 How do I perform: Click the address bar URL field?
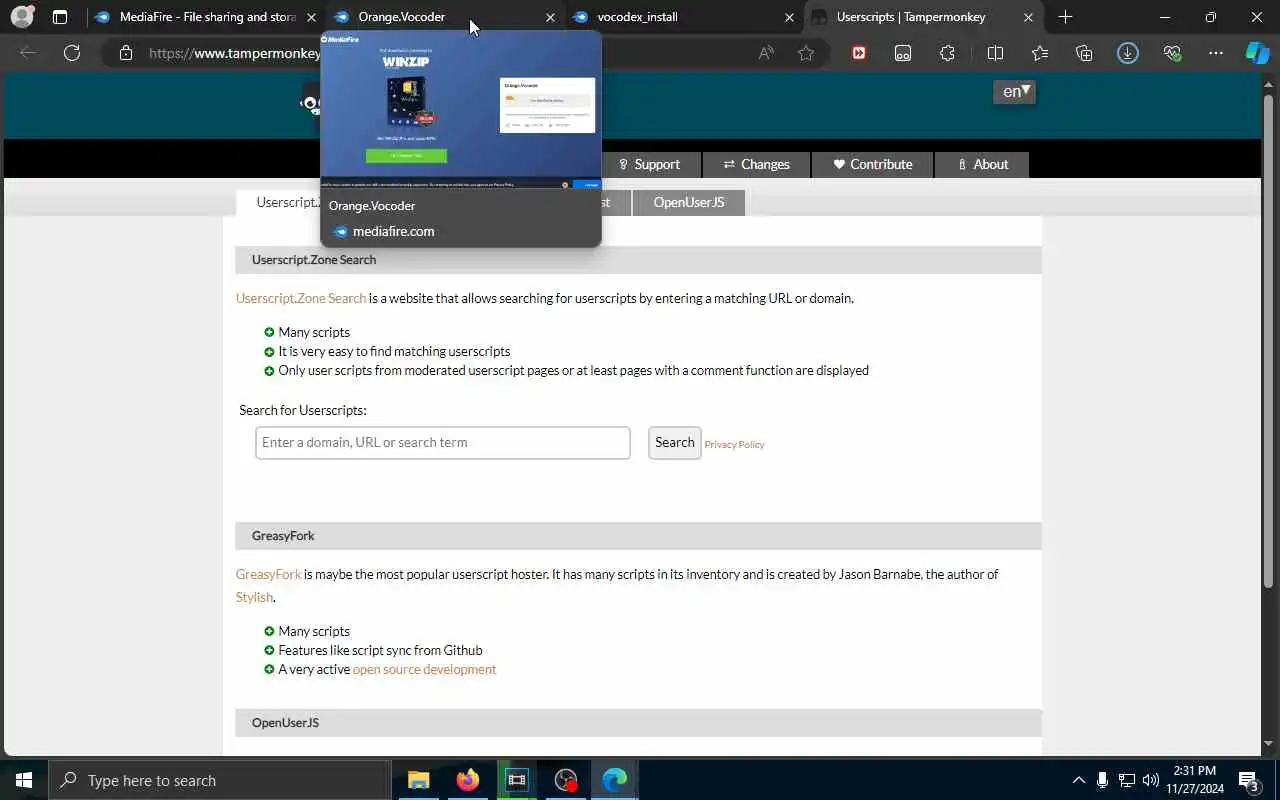[234, 53]
